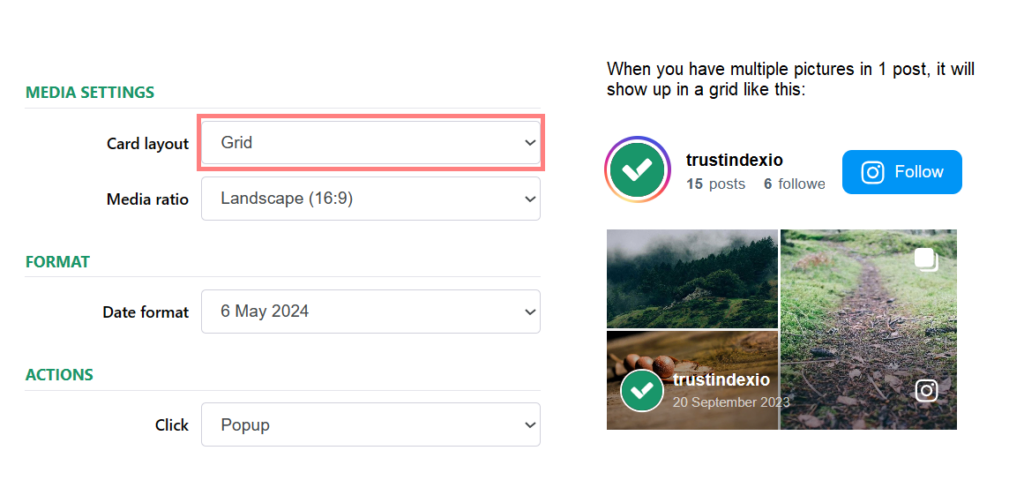This screenshot has height=503, width=1024.
Task: Click the trustindexio name on post overlay
Action: click(x=721, y=380)
